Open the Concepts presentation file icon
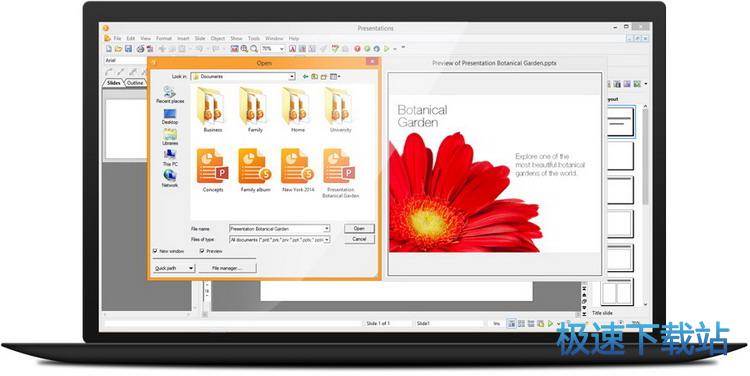The image size is (750, 376). click(212, 166)
